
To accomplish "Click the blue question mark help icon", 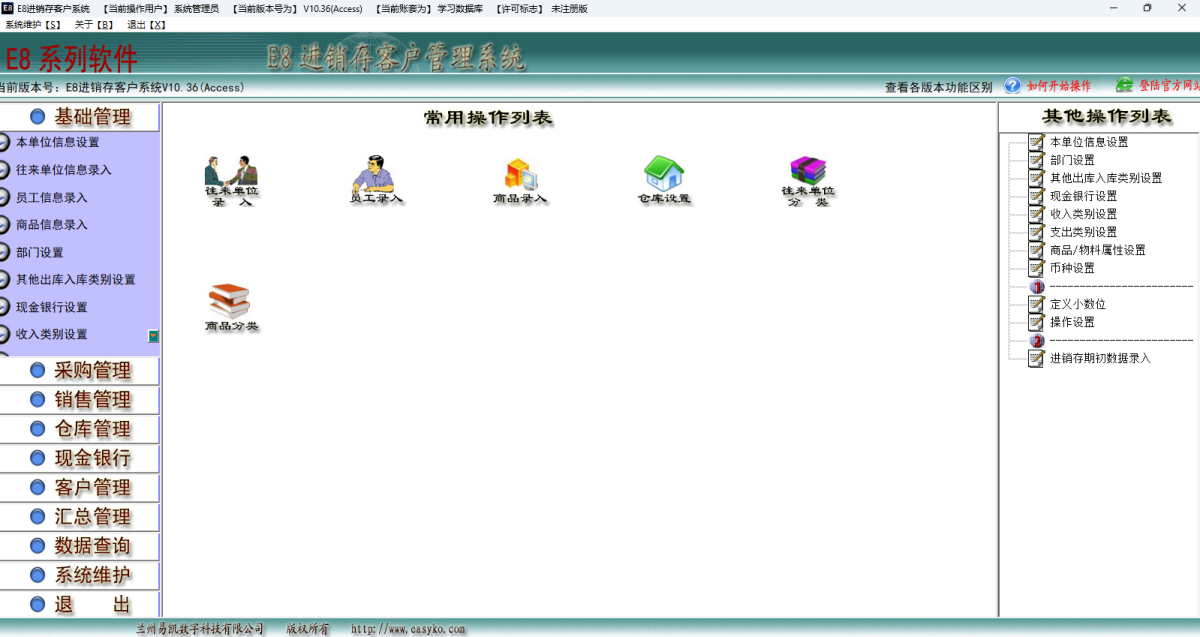I will click(x=1009, y=85).
